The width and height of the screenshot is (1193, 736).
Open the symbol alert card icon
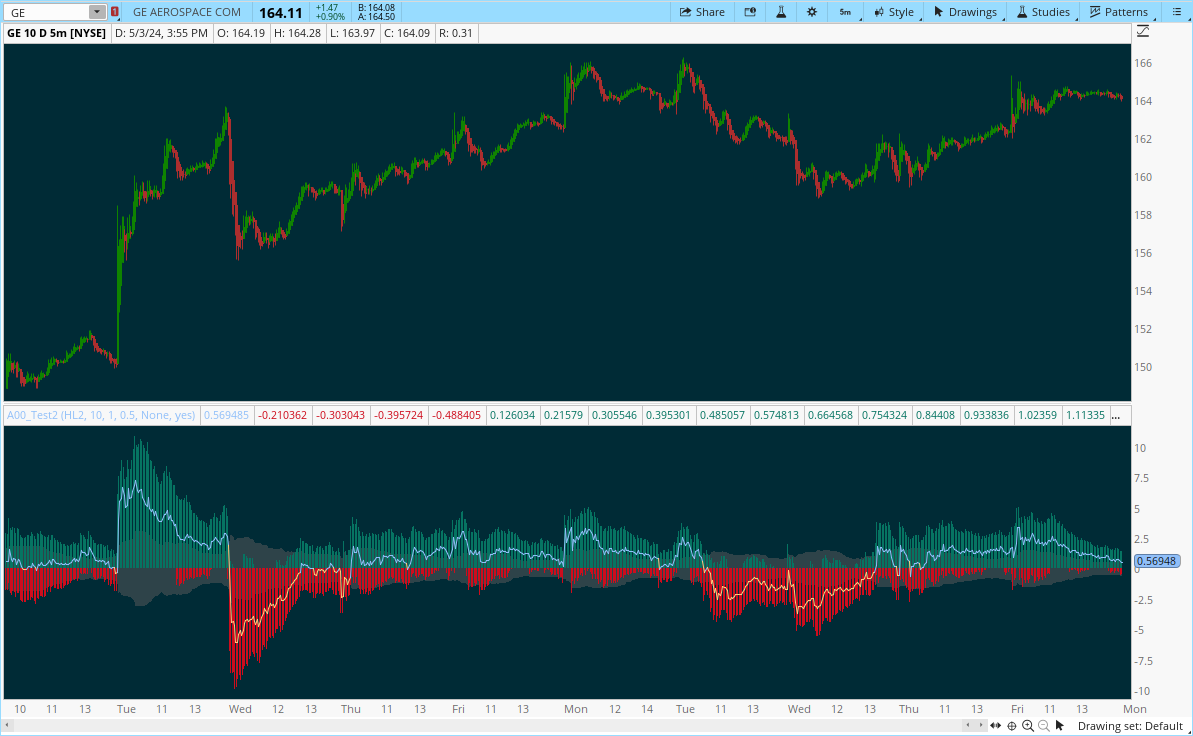point(750,12)
